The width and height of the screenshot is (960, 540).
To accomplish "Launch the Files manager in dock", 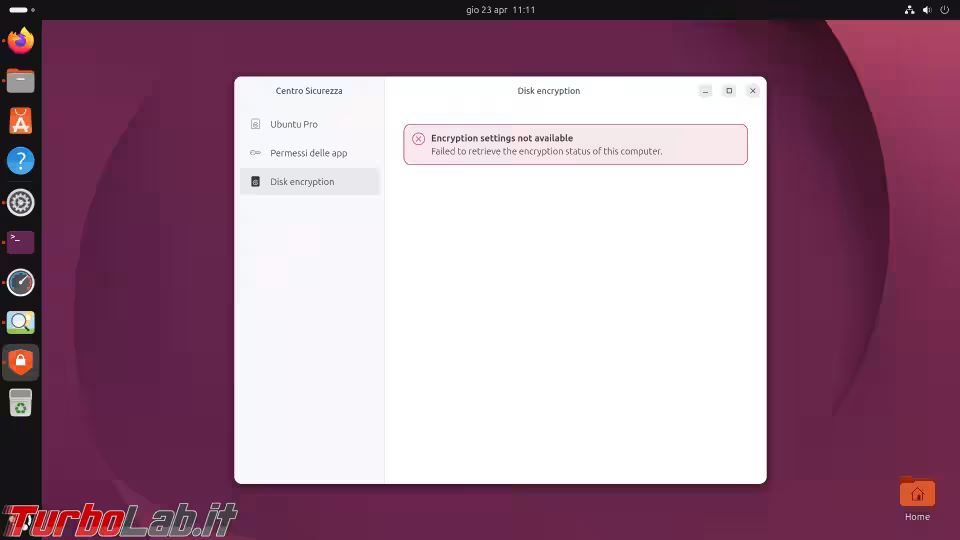I will 21,81.
